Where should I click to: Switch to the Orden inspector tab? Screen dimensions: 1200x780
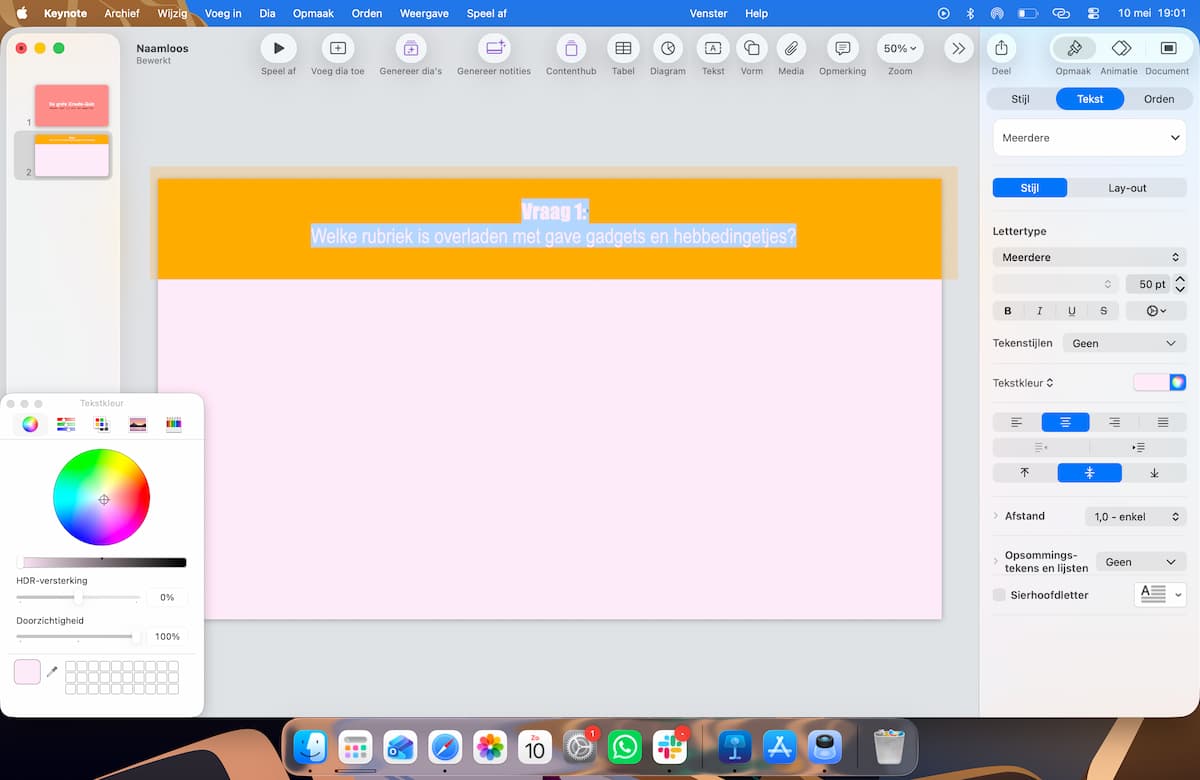coord(1159,99)
